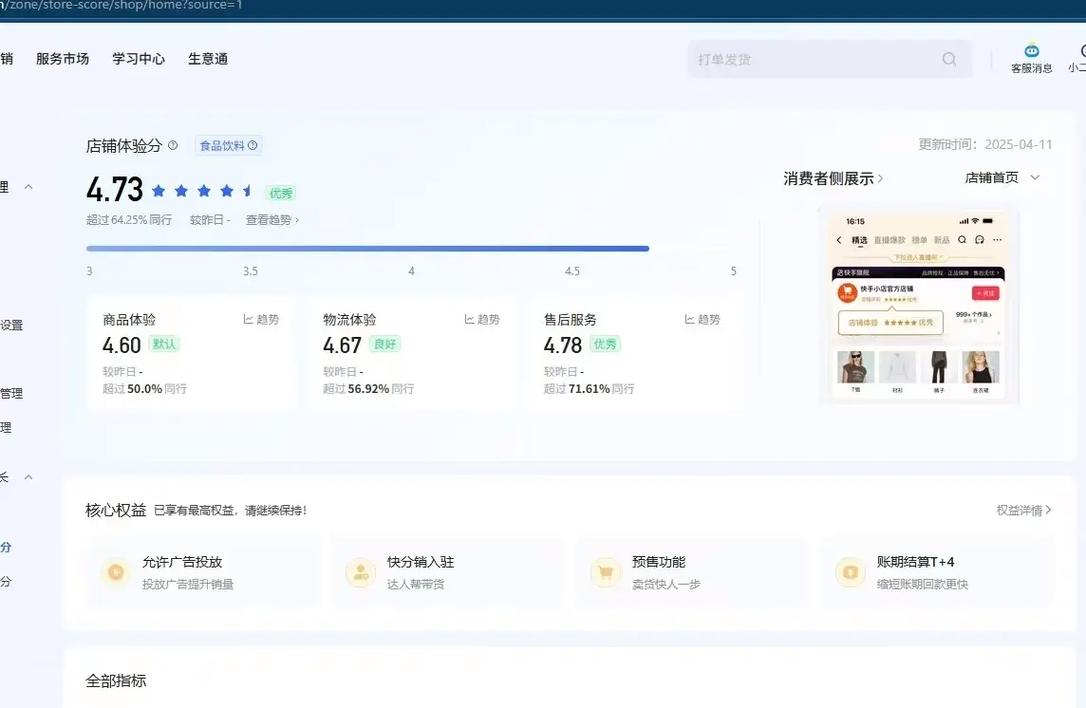The width and height of the screenshot is (1086, 708).
Task: Click the icon for 账期结算T+4
Action: (849, 572)
